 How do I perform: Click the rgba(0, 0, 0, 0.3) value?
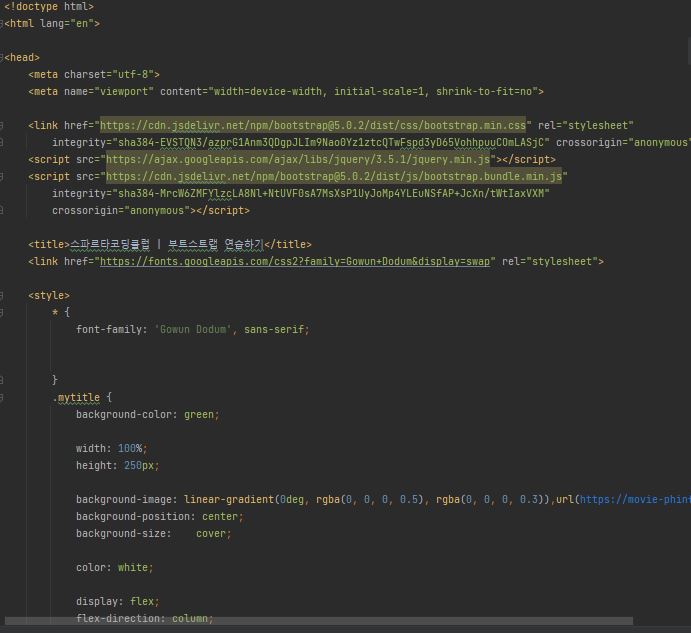pos(490,499)
